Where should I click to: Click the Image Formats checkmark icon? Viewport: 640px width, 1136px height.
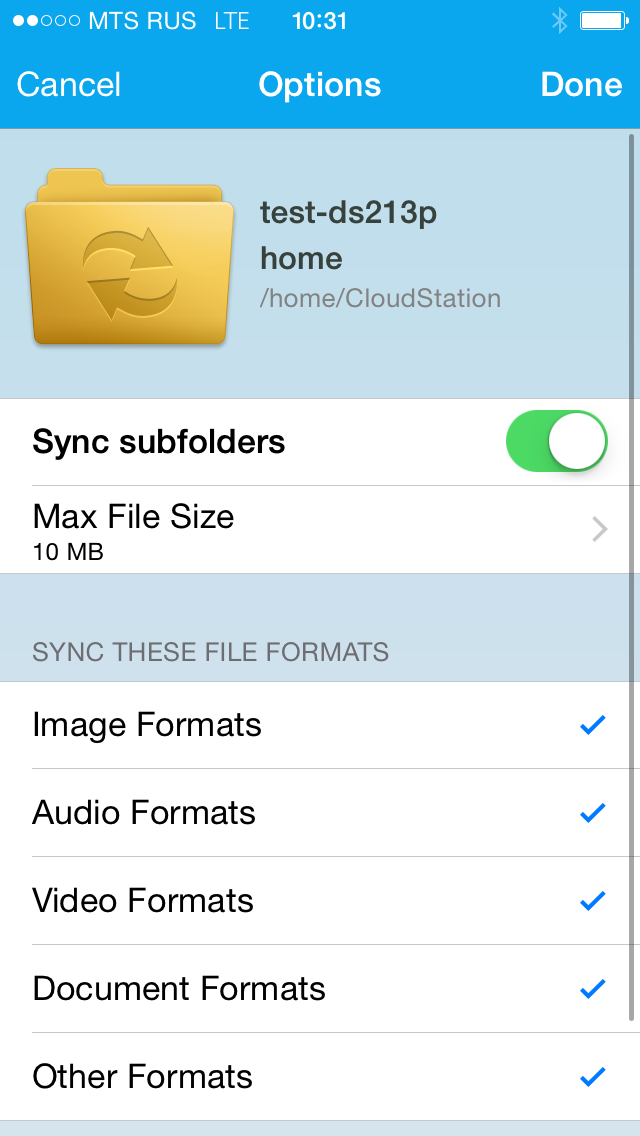(593, 725)
